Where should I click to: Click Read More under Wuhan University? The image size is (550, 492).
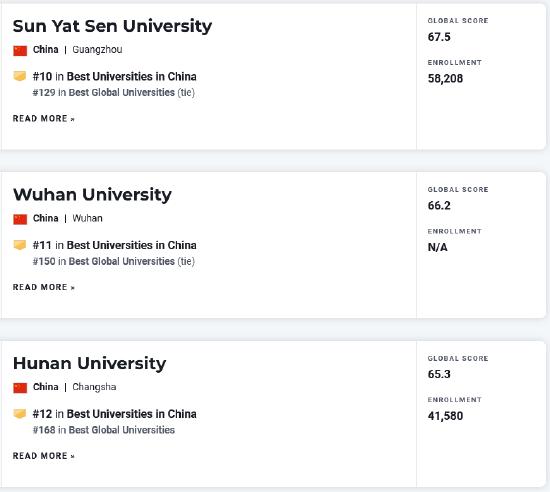point(44,287)
